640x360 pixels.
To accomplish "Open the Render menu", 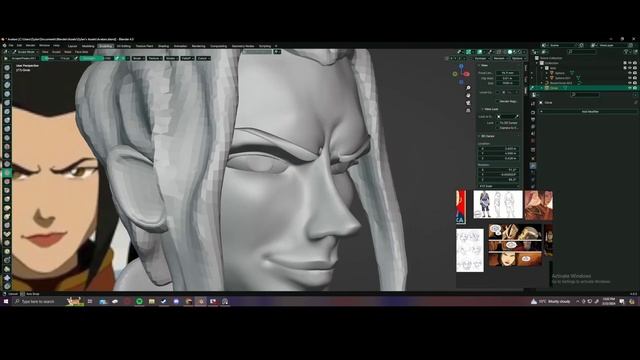I will [30, 46].
